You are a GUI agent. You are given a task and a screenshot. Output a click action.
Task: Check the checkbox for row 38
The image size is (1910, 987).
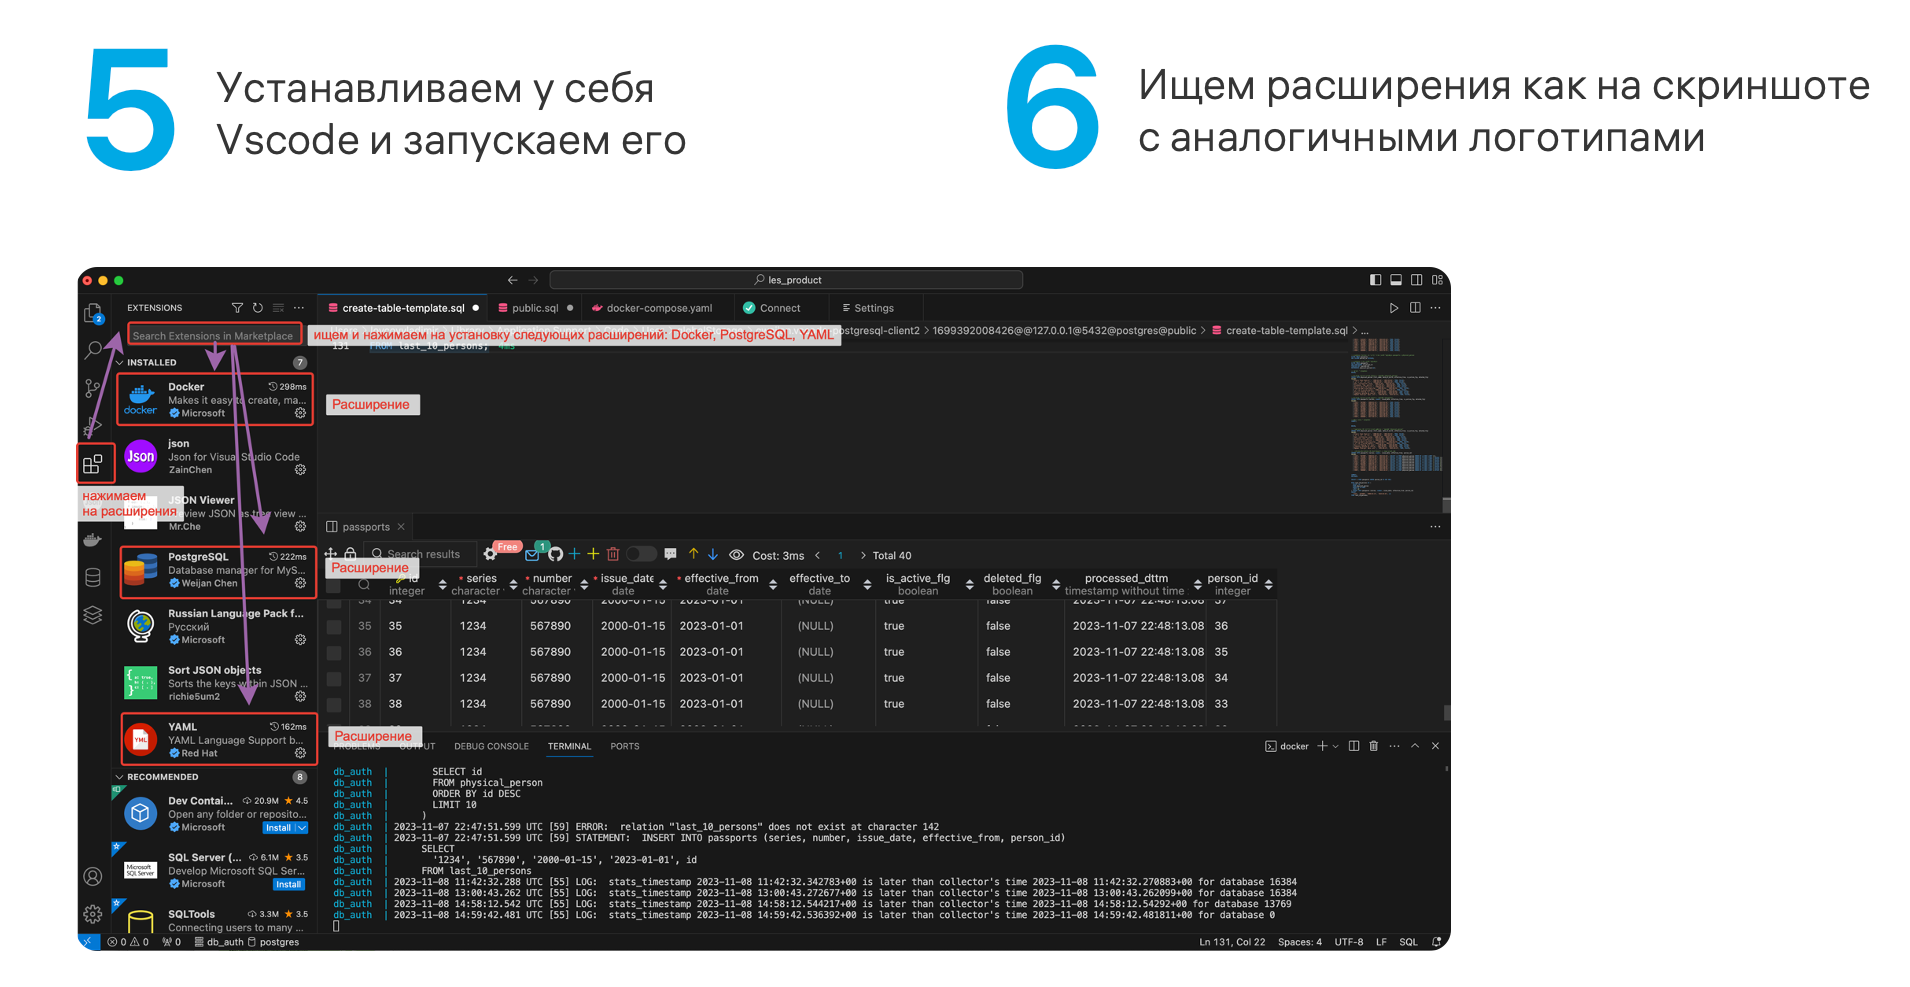(x=334, y=705)
